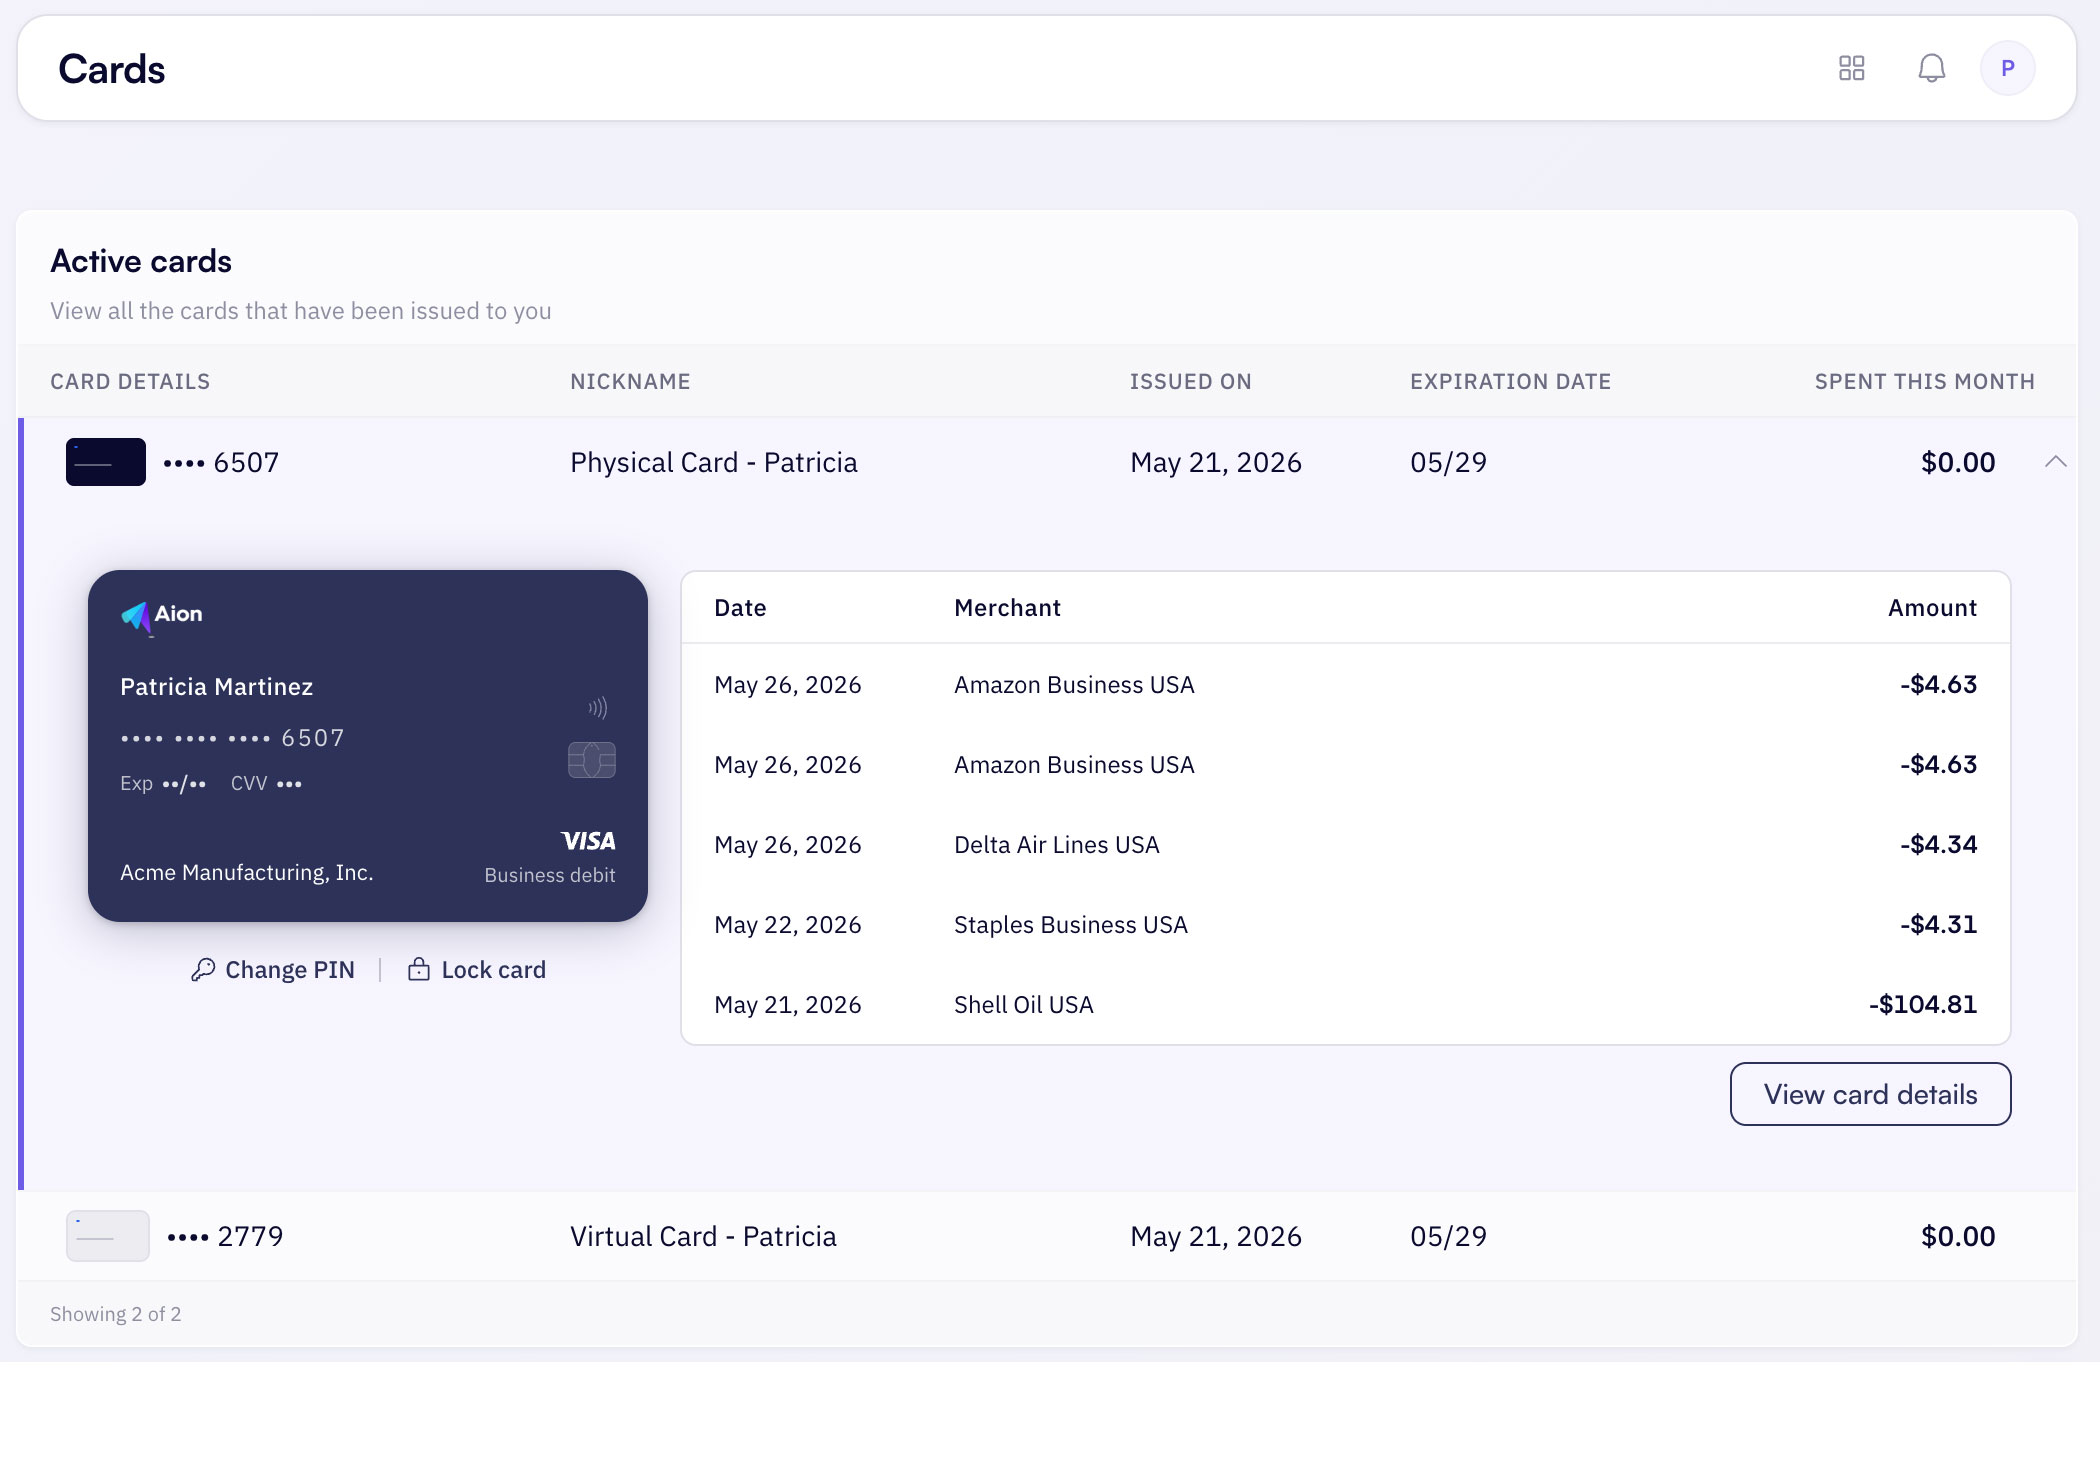2100x1463 pixels.
Task: Click $0.00 spent on Physical Card row
Action: coord(1958,462)
